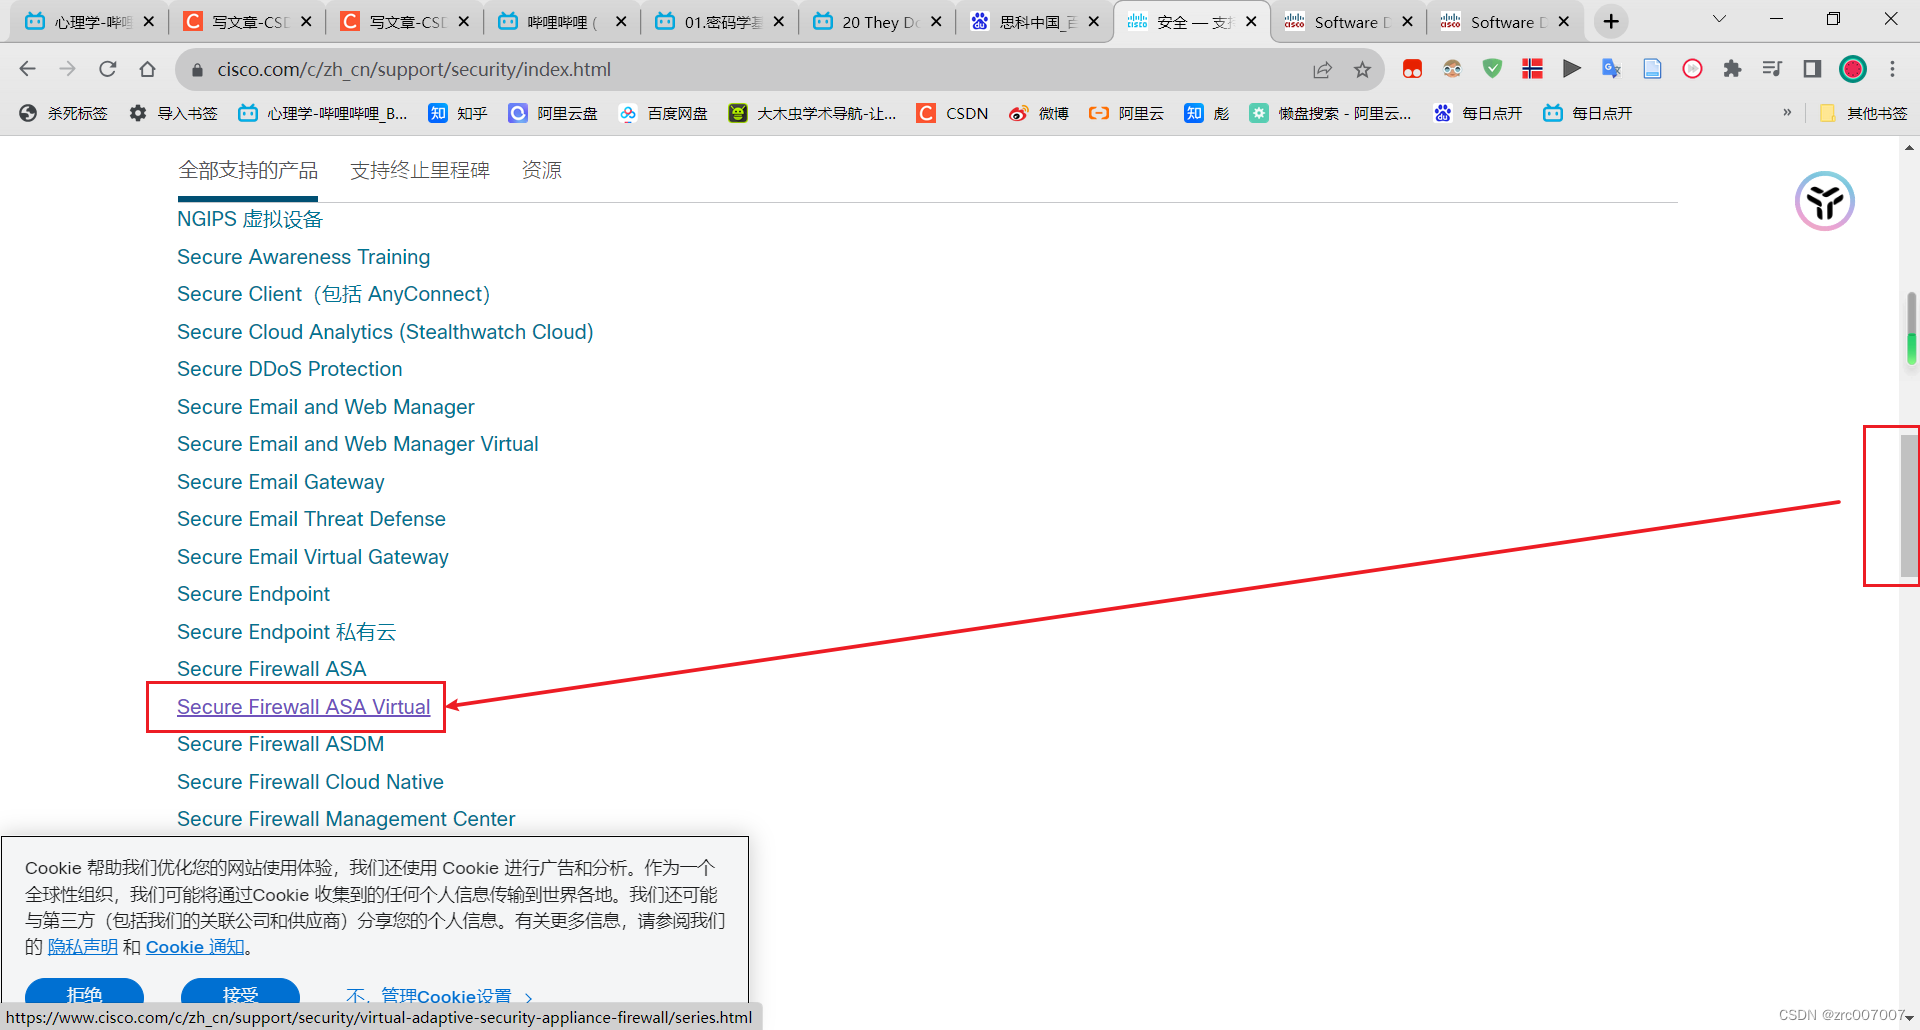Click the 拒绝 cookie button
The image size is (1920, 1030).
tap(84, 993)
